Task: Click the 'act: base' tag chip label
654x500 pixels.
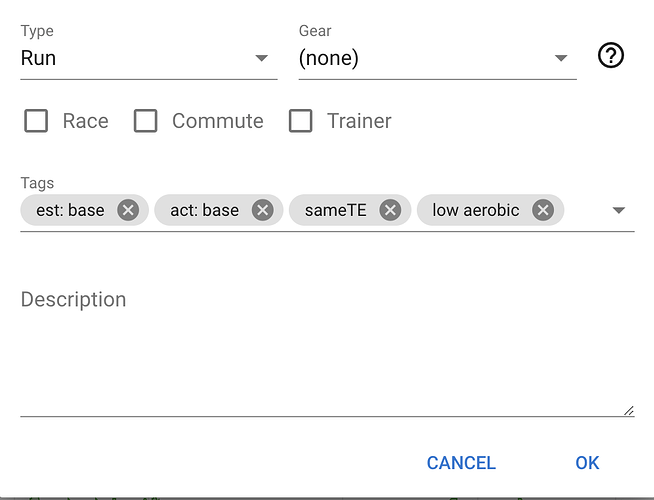Action: pos(204,210)
